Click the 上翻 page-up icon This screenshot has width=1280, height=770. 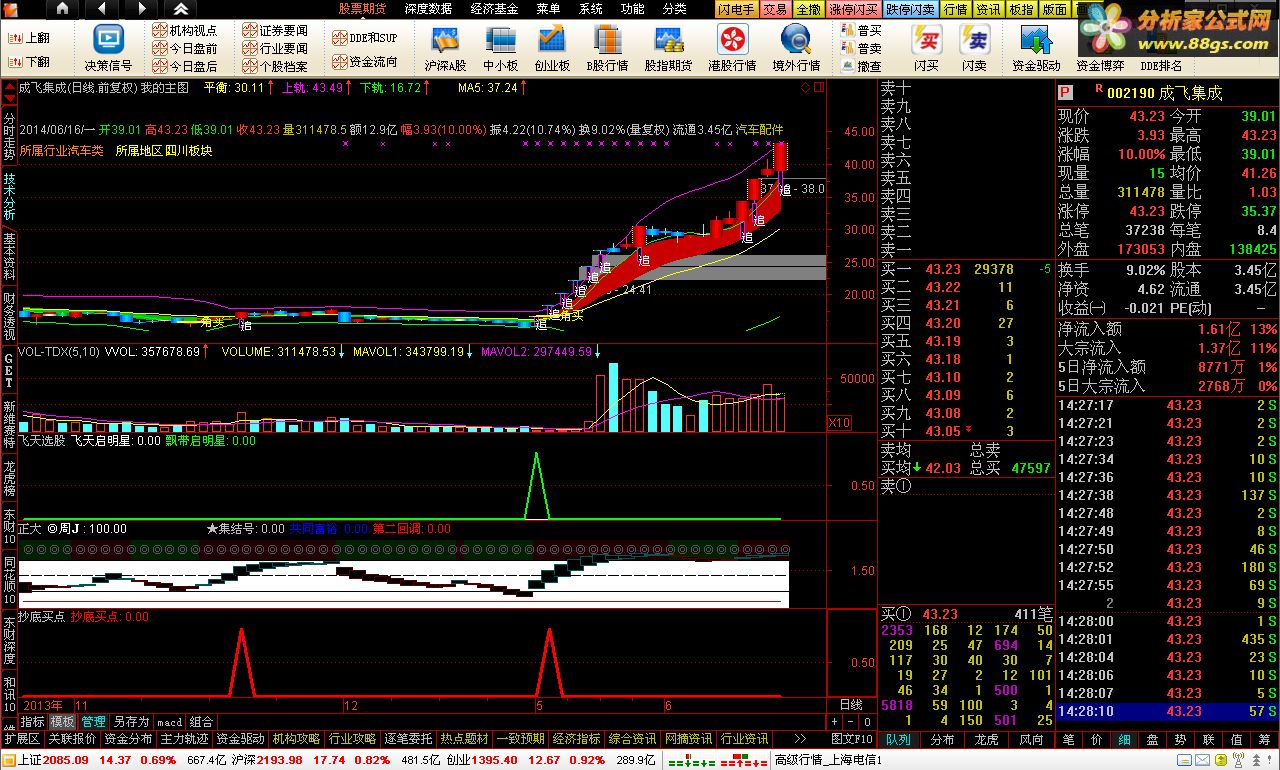(28, 37)
